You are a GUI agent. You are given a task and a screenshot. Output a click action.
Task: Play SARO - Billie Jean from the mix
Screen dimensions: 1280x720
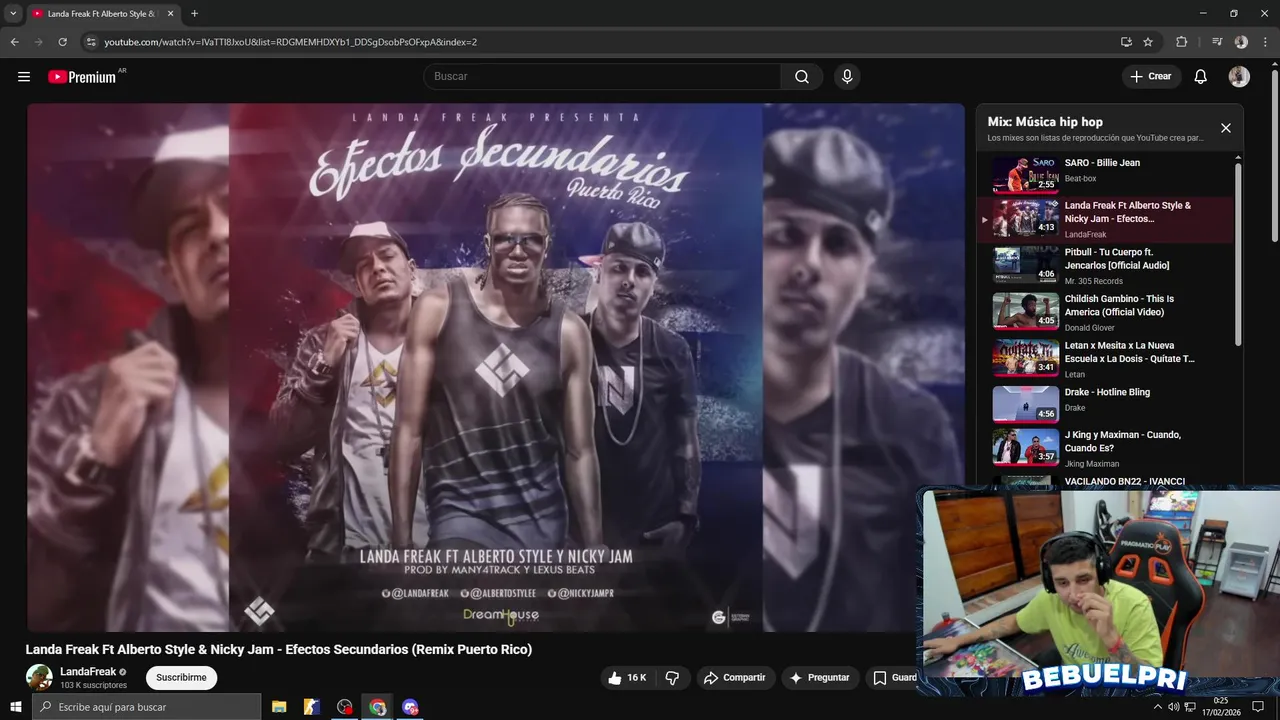click(1106, 174)
